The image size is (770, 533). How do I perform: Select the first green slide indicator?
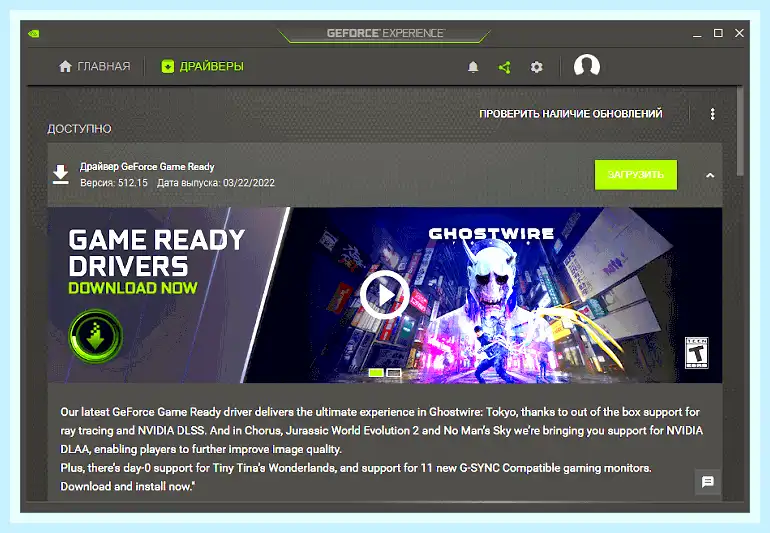pos(376,373)
